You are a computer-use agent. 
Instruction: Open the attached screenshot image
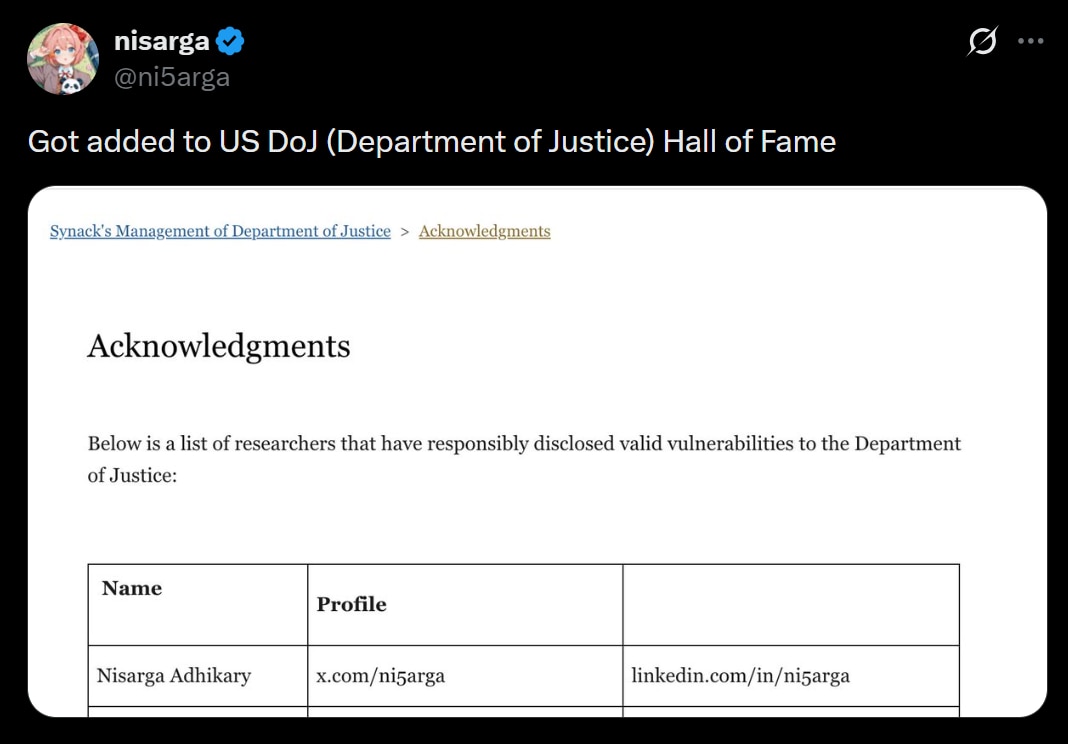pyautogui.click(x=537, y=452)
